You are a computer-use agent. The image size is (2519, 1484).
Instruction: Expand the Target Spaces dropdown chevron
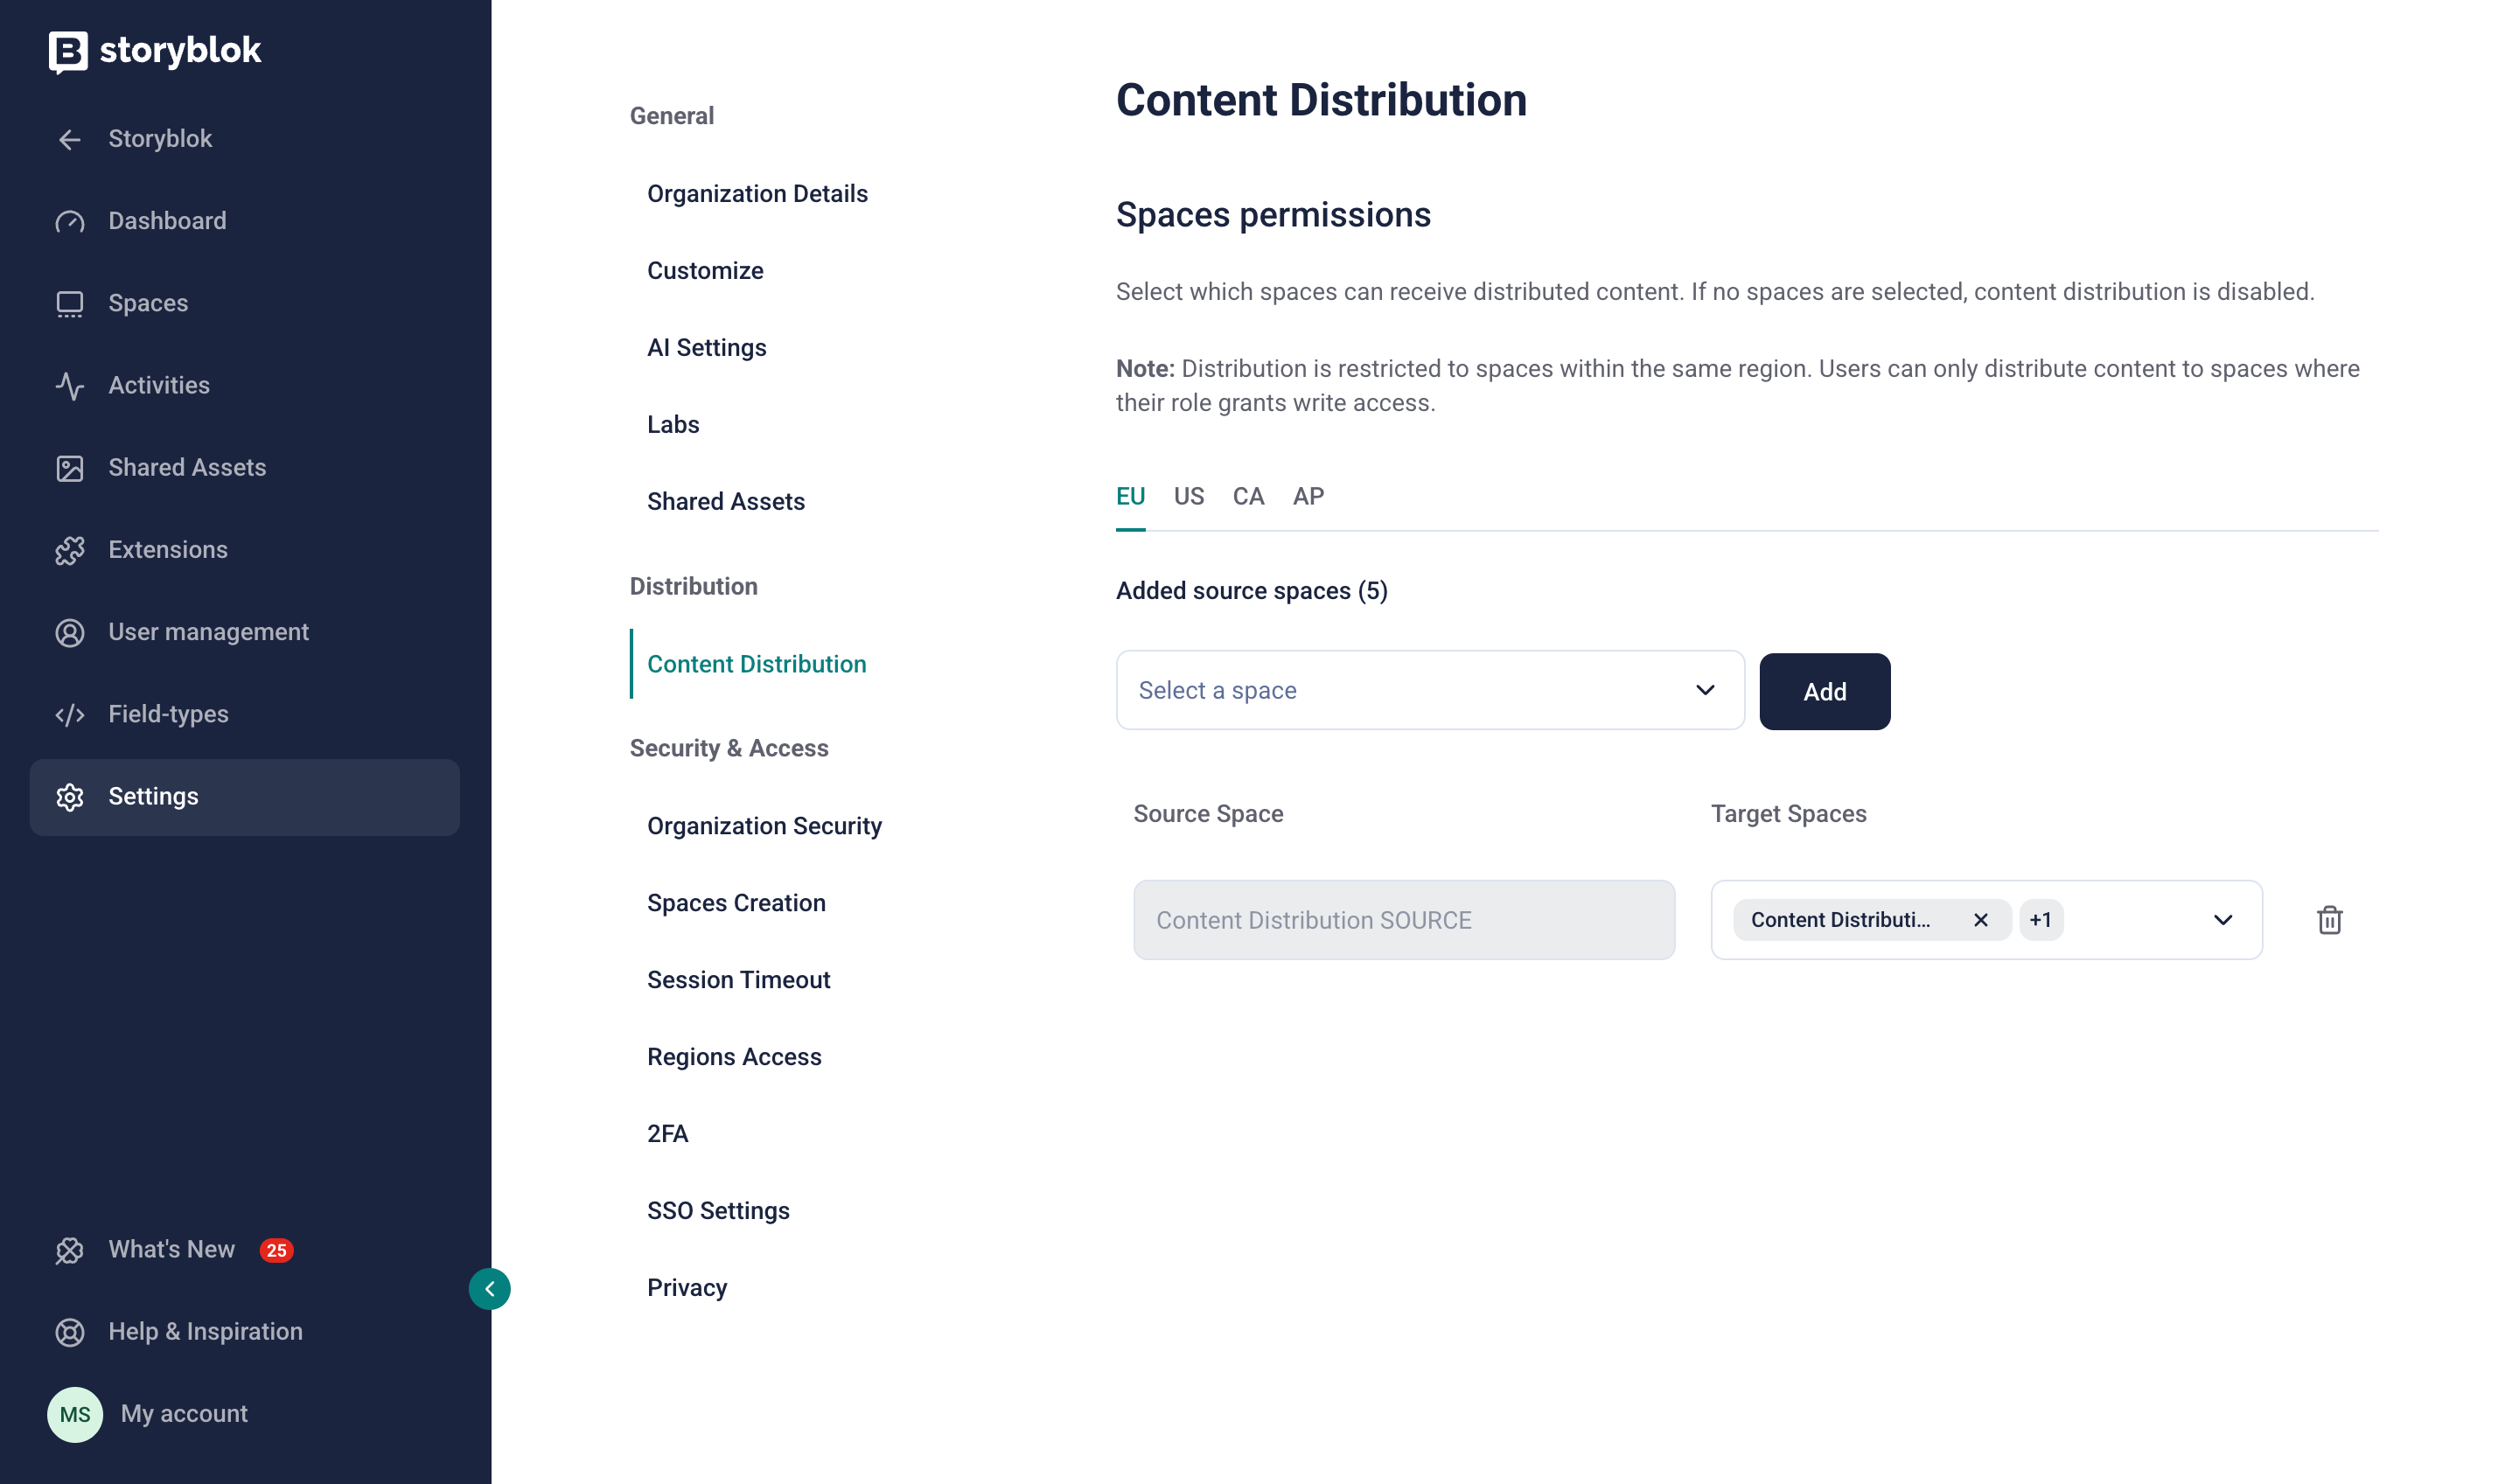pyautogui.click(x=2222, y=920)
